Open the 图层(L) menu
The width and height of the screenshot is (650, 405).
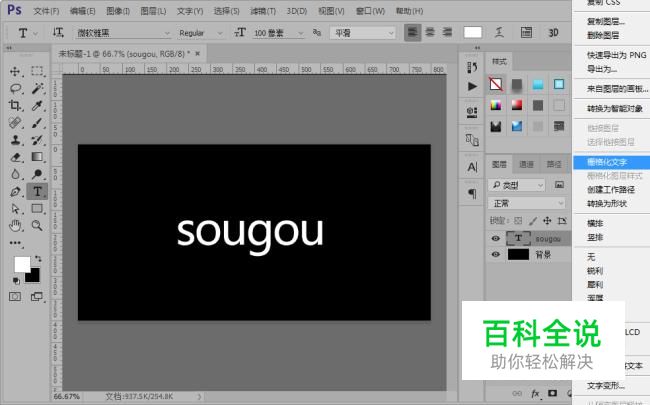[x=154, y=10]
